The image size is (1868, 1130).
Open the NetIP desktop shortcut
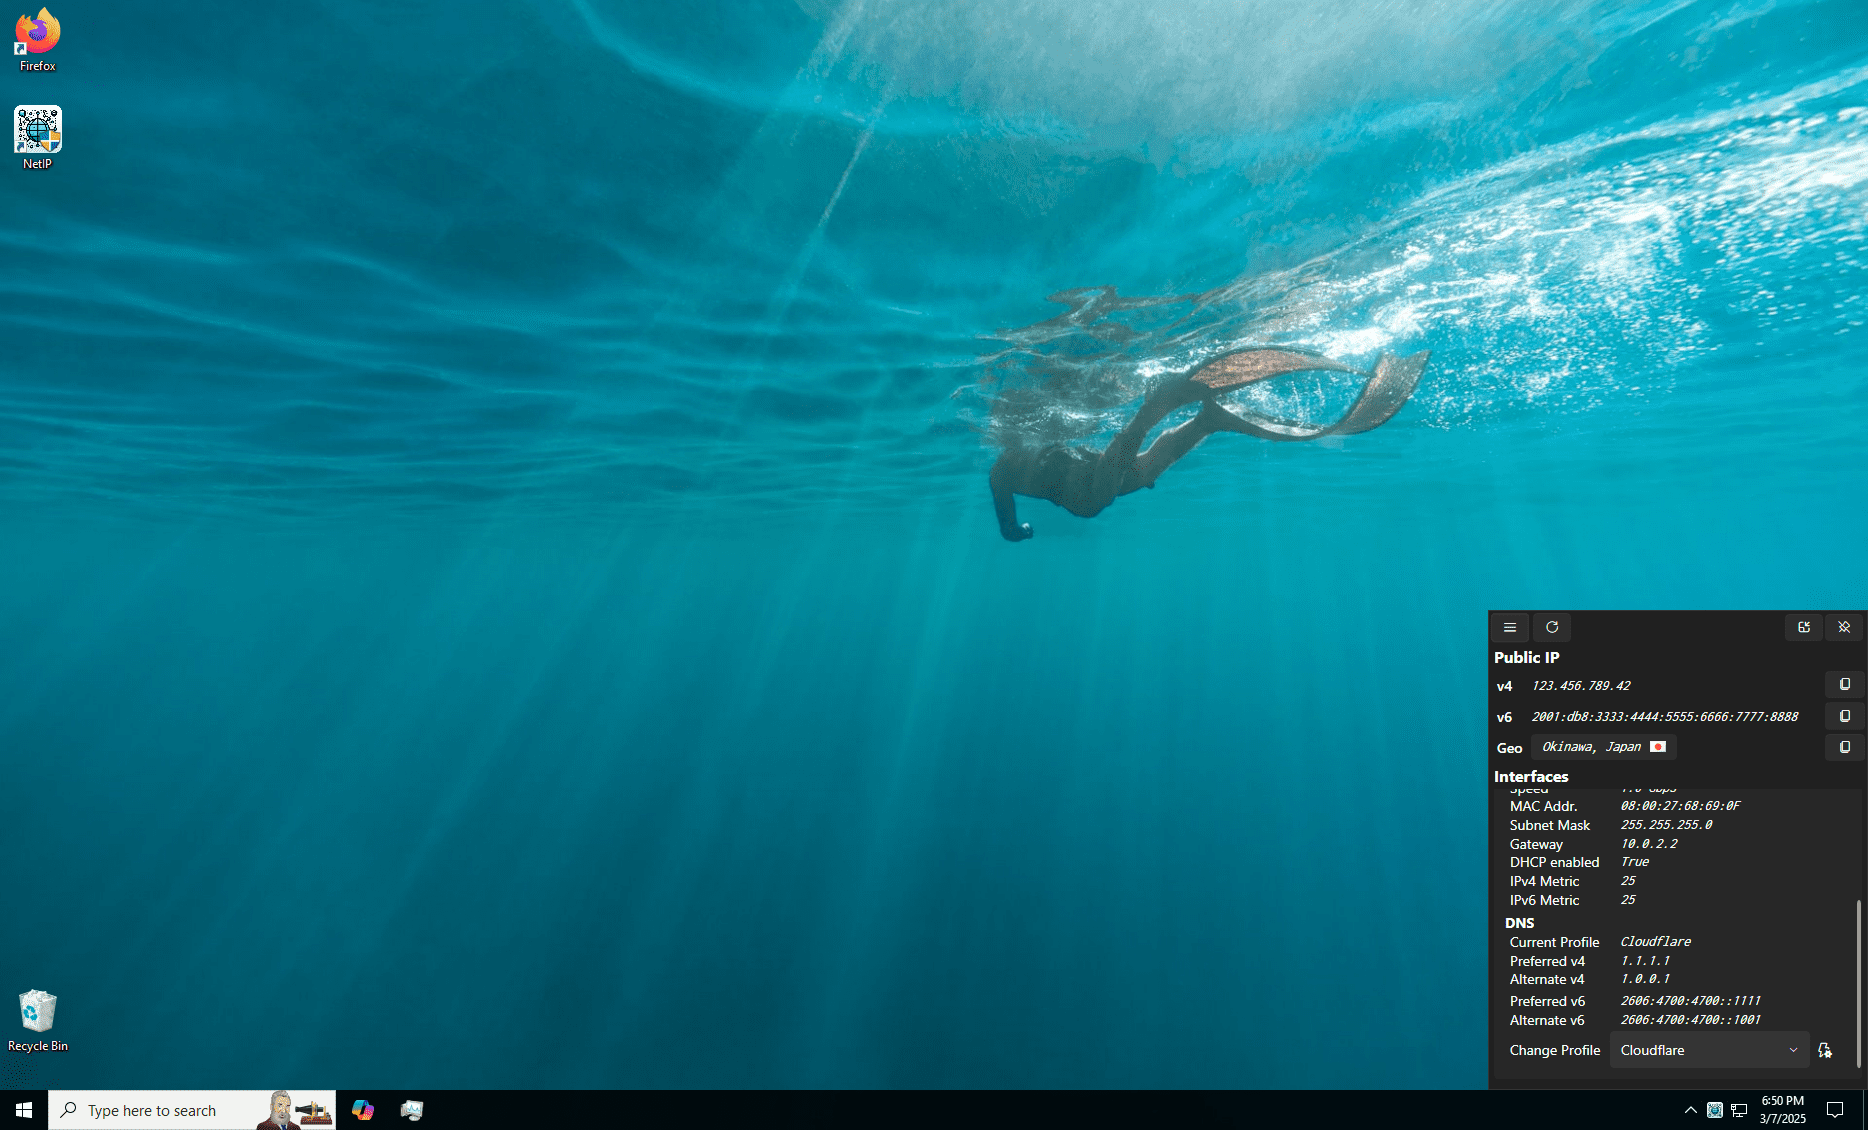pyautogui.click(x=38, y=138)
